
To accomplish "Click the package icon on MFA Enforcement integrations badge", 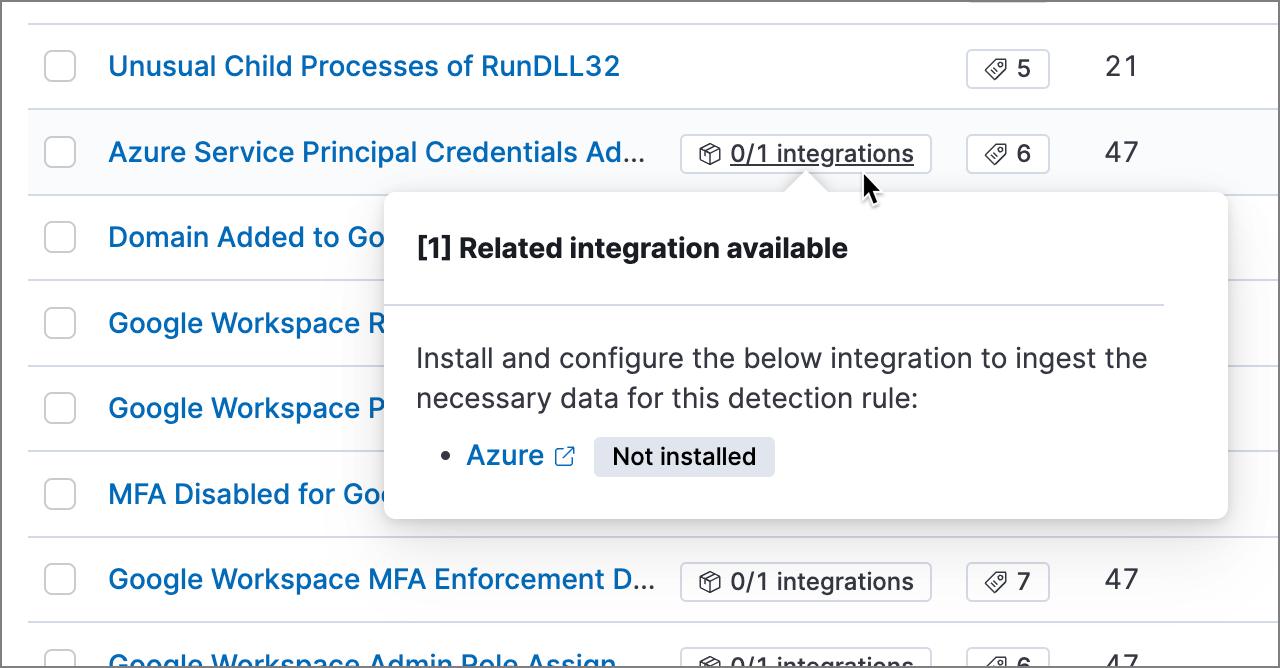I will click(x=710, y=581).
